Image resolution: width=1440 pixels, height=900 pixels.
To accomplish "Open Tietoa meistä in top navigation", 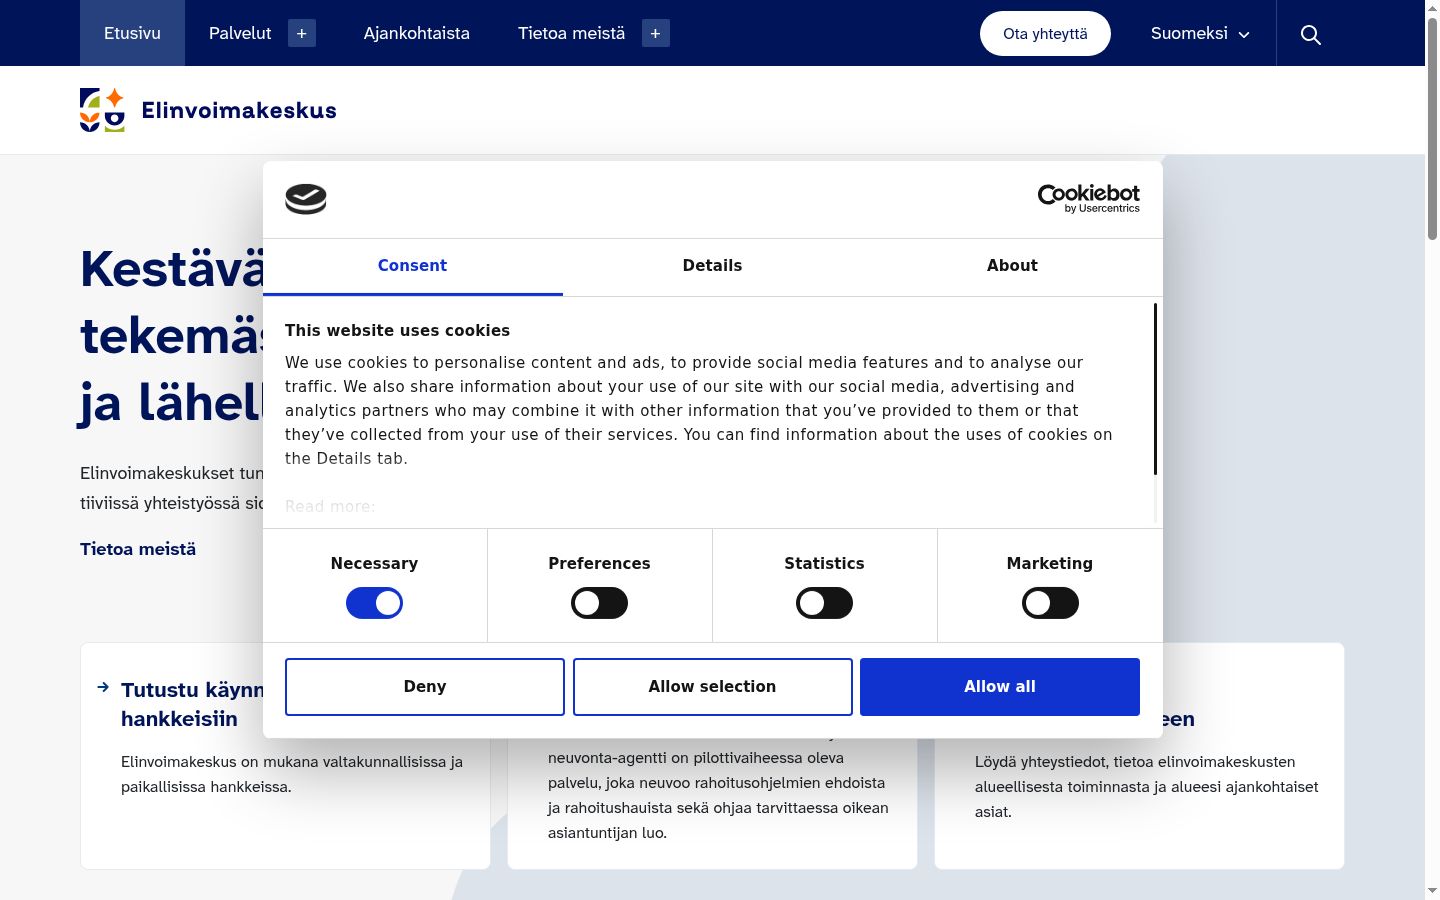I will [571, 33].
